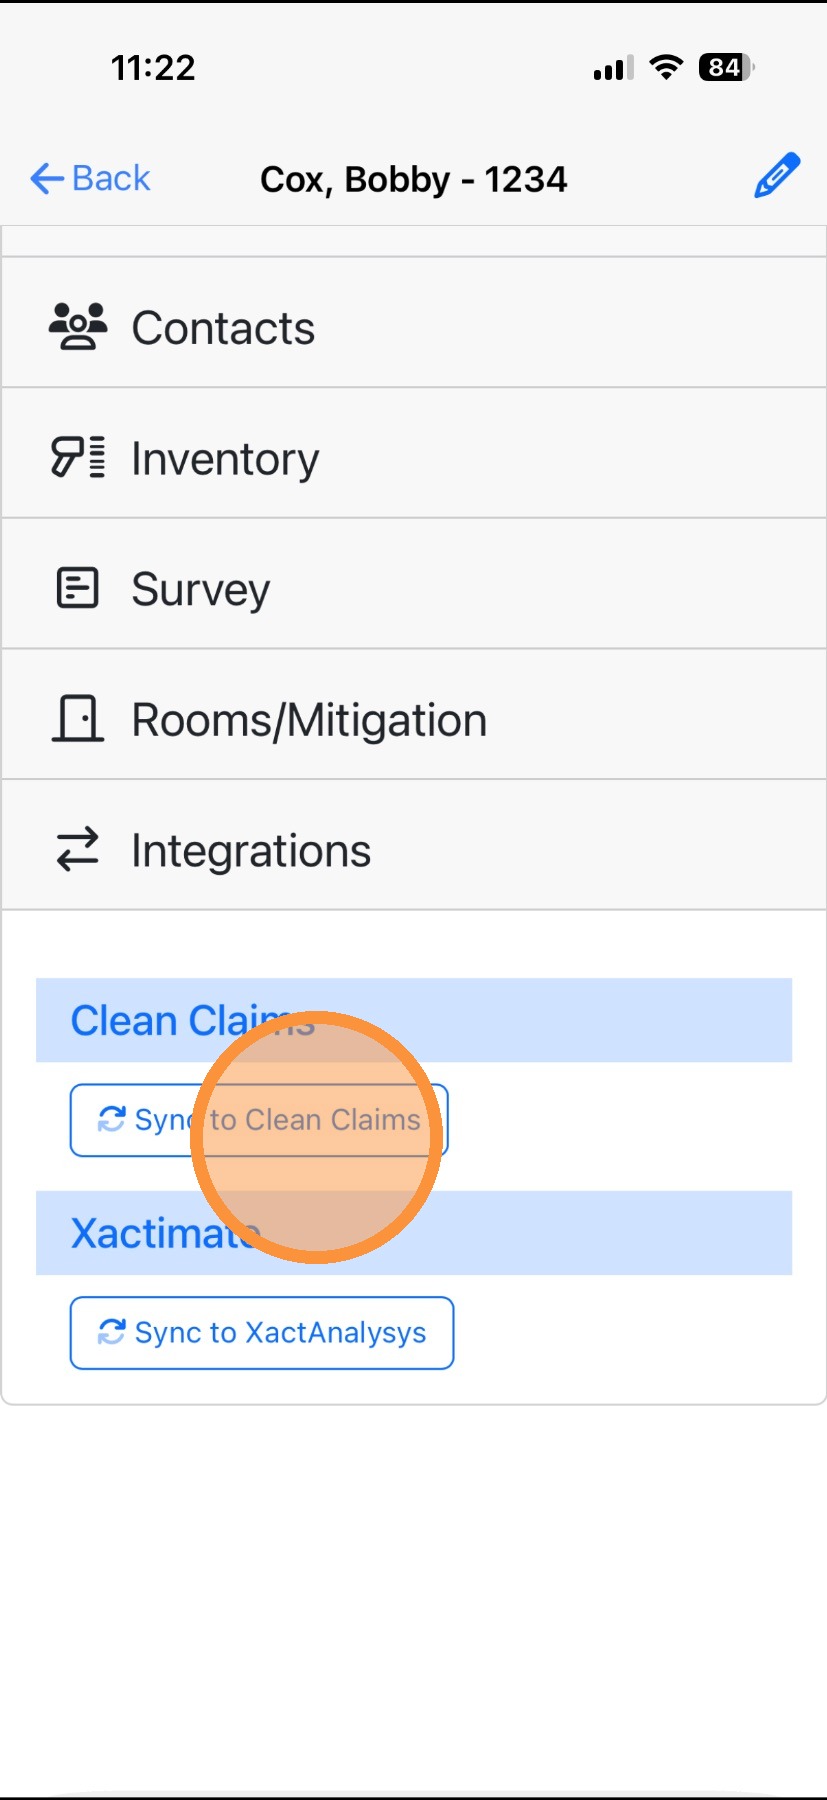This screenshot has height=1800, width=827.
Task: Tap the Rooms/Mitigation door icon
Action: pyautogui.click(x=78, y=719)
